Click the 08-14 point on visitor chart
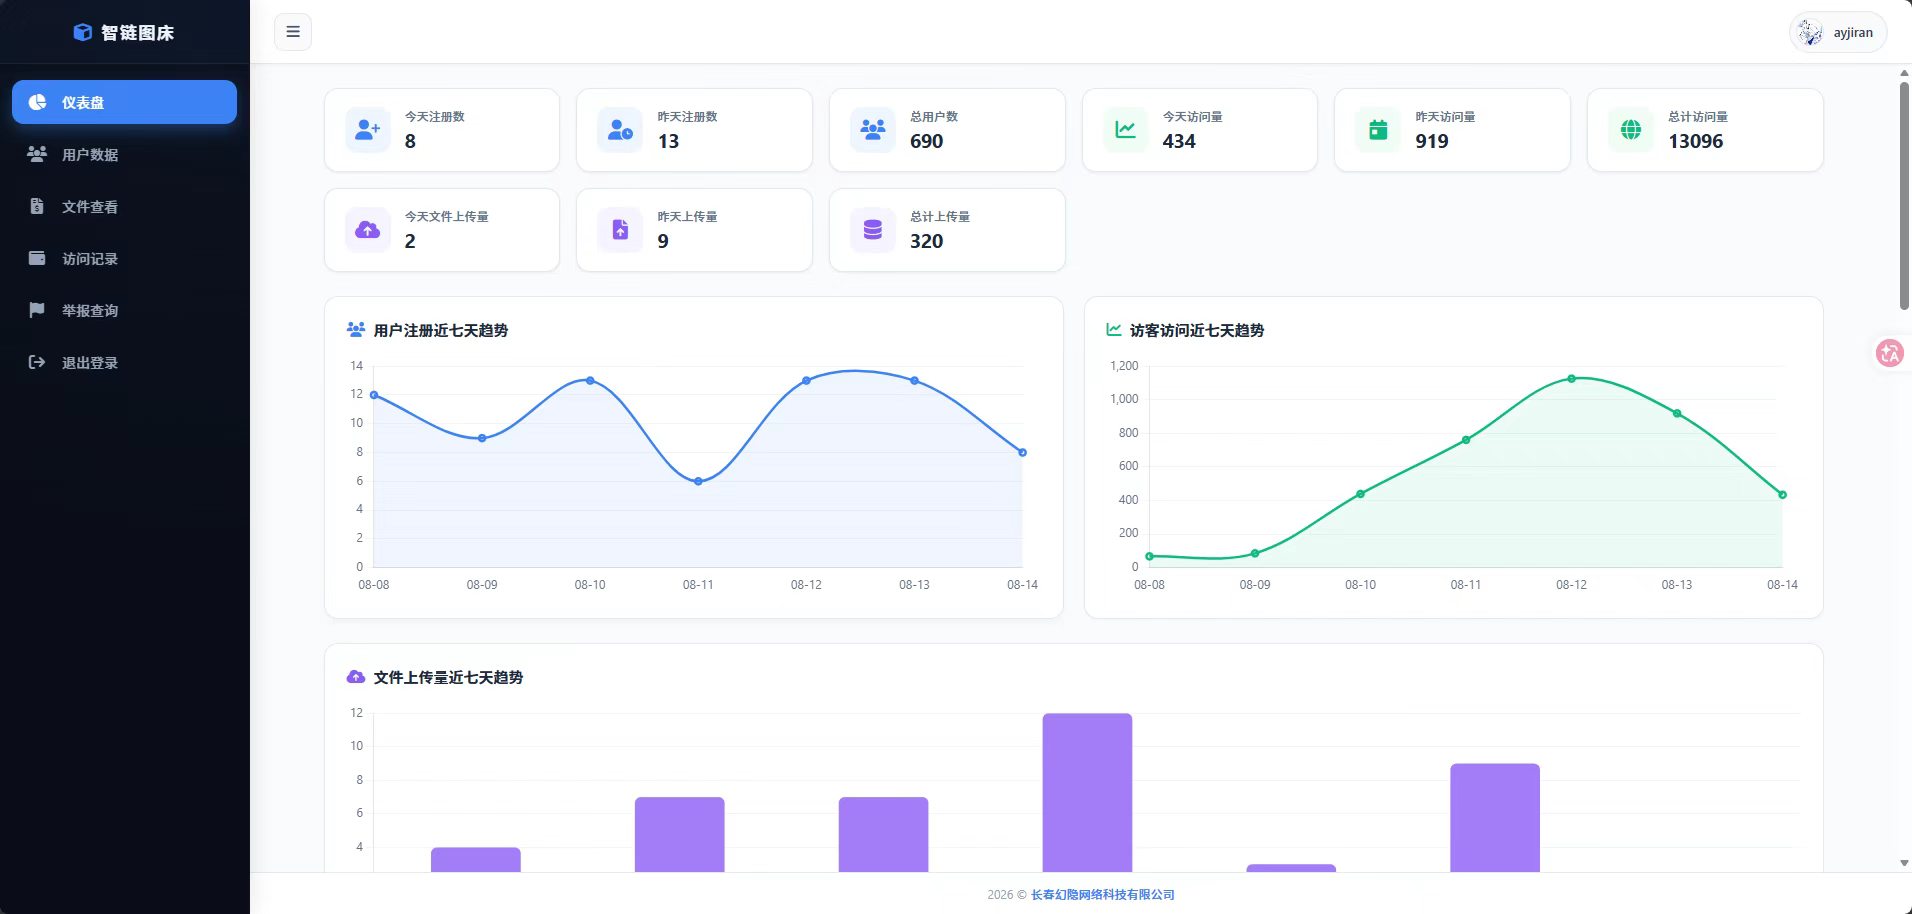Screen dimensions: 1912x914 [1782, 495]
